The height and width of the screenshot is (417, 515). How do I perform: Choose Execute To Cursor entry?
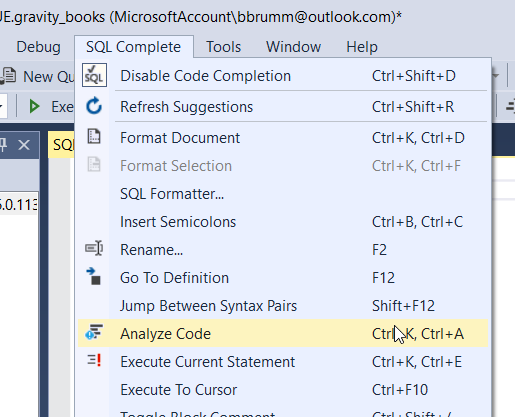tap(283, 390)
